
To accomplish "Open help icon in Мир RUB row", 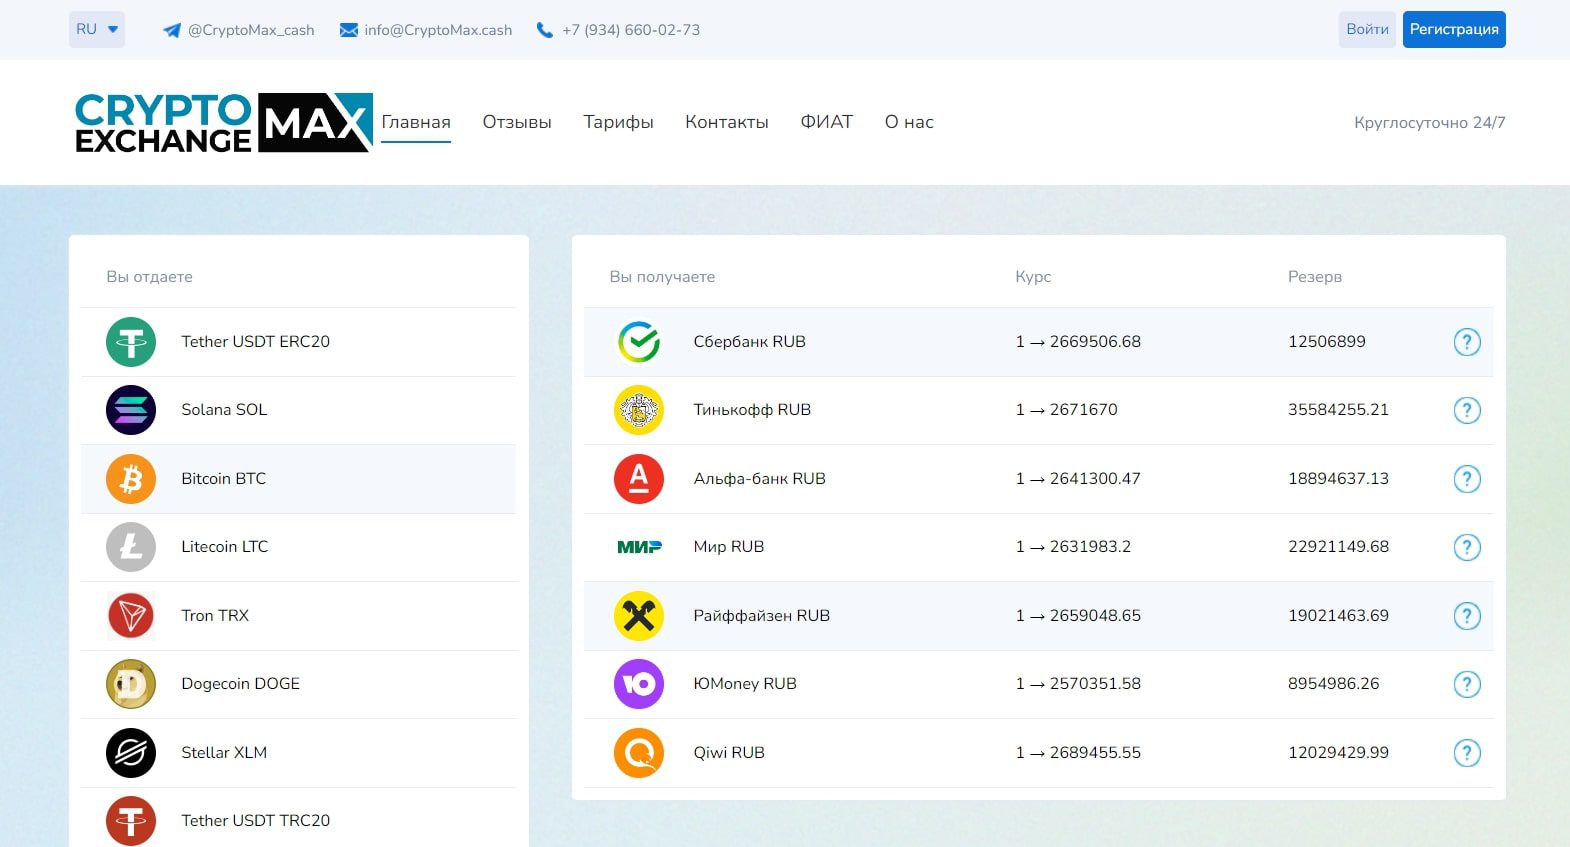I will (1466, 547).
